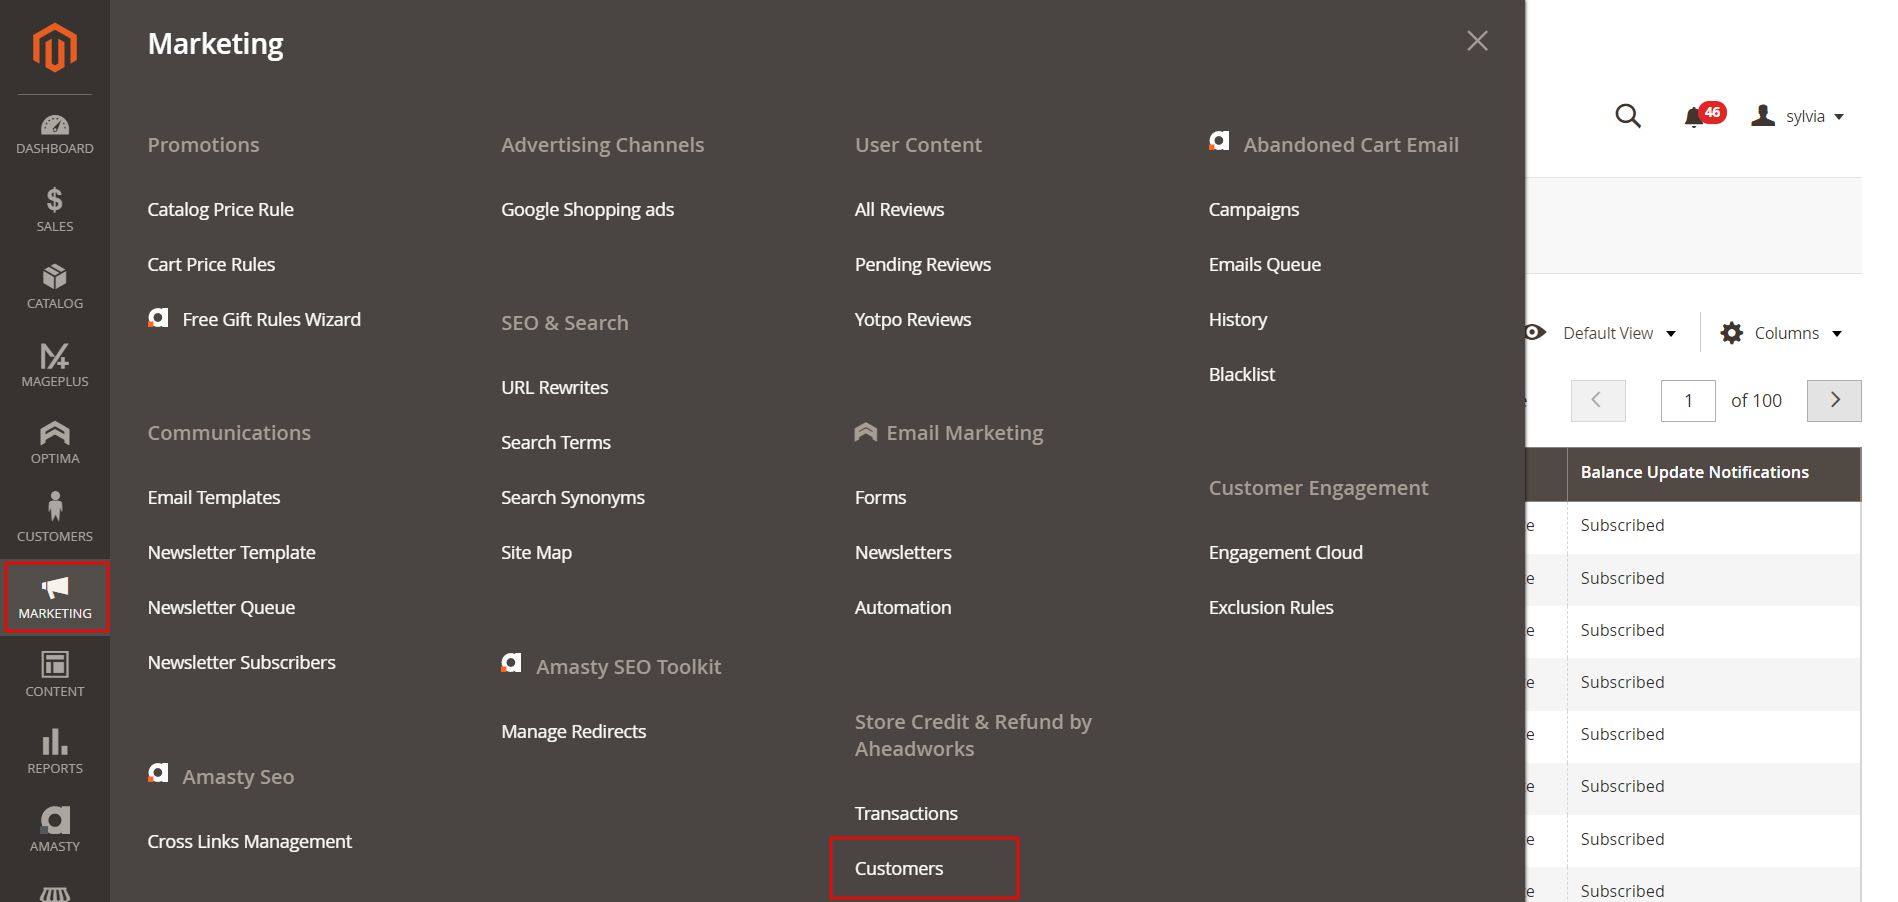Open the Customers sidebar menu
Image resolution: width=1898 pixels, height=902 pixels.
click(55, 519)
